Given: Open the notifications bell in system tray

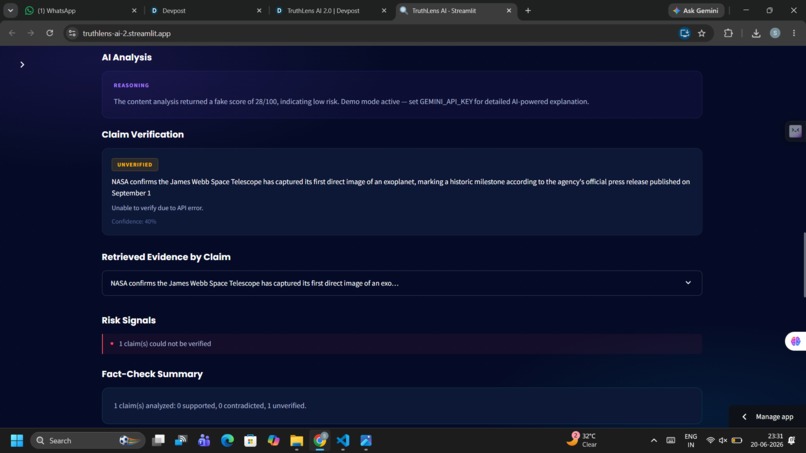Looking at the screenshot, I should (x=792, y=441).
